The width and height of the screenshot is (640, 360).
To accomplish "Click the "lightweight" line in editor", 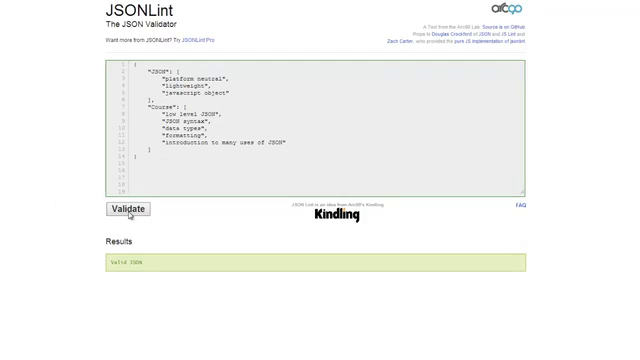I will pyautogui.click(x=187, y=86).
